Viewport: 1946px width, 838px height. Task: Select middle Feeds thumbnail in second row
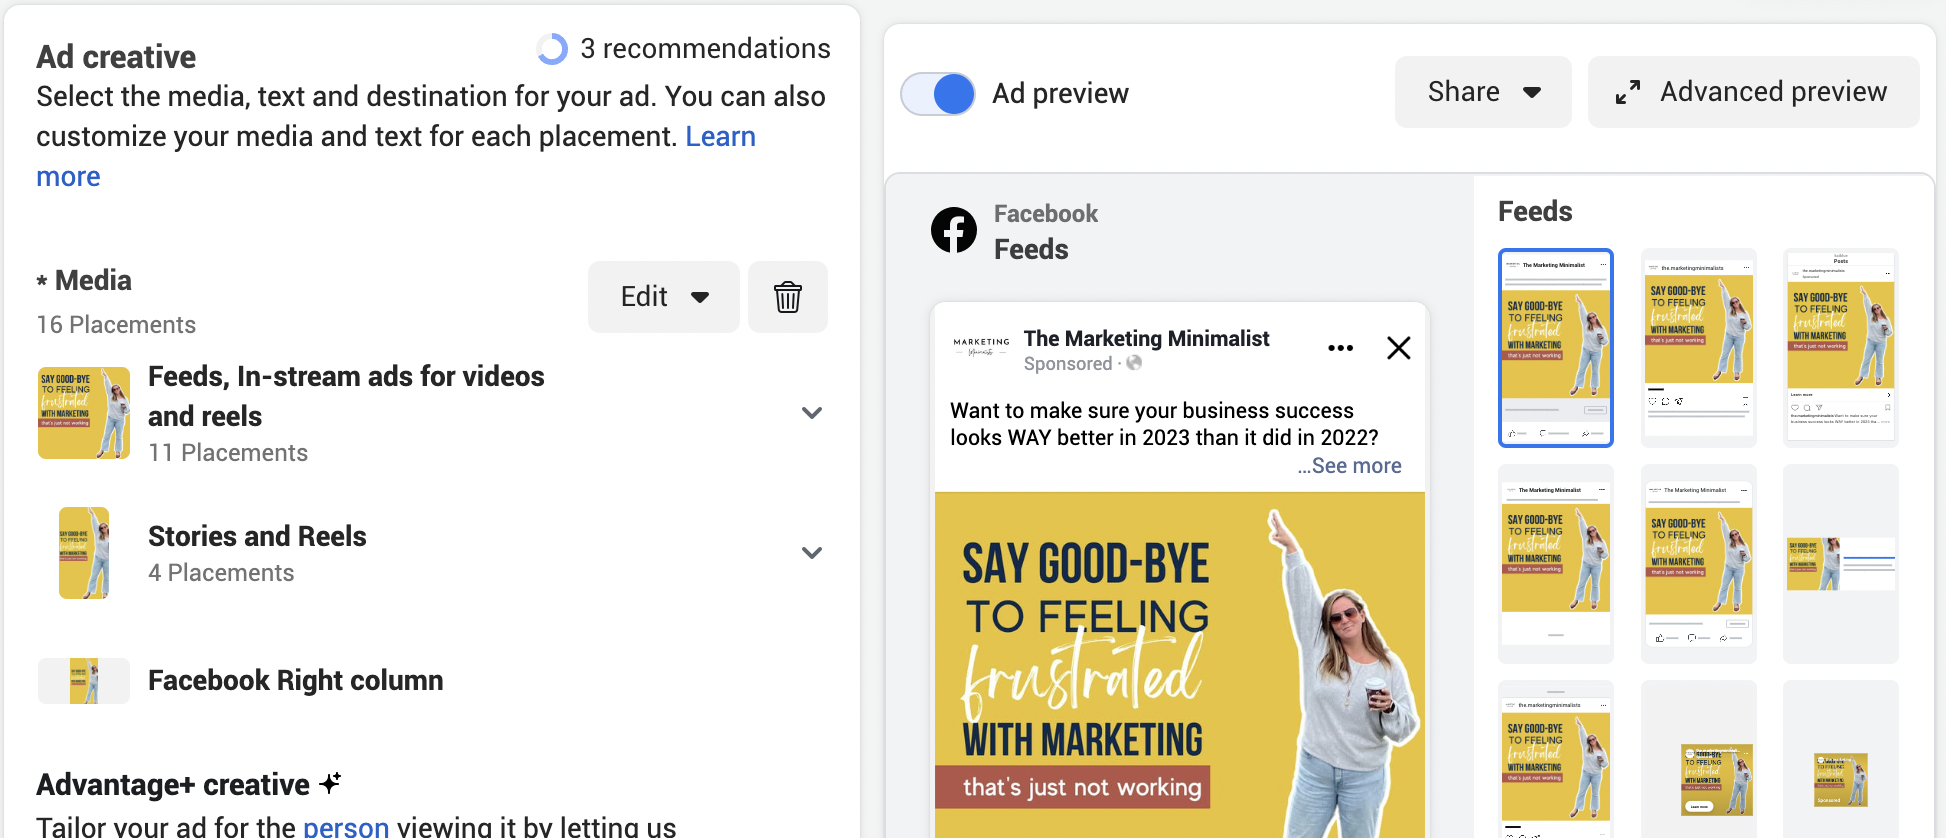point(1699,564)
